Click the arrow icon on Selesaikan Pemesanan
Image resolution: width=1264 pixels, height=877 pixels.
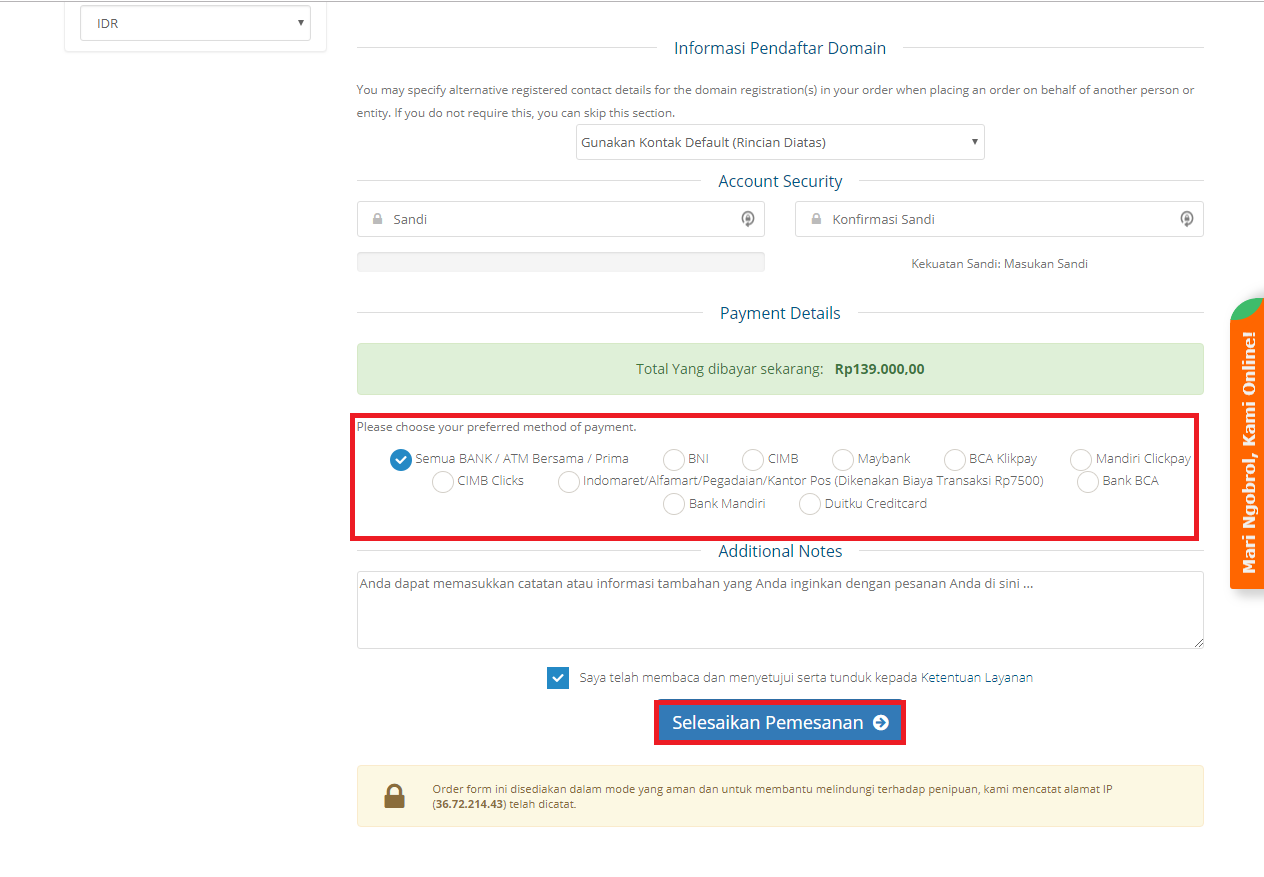pos(880,723)
